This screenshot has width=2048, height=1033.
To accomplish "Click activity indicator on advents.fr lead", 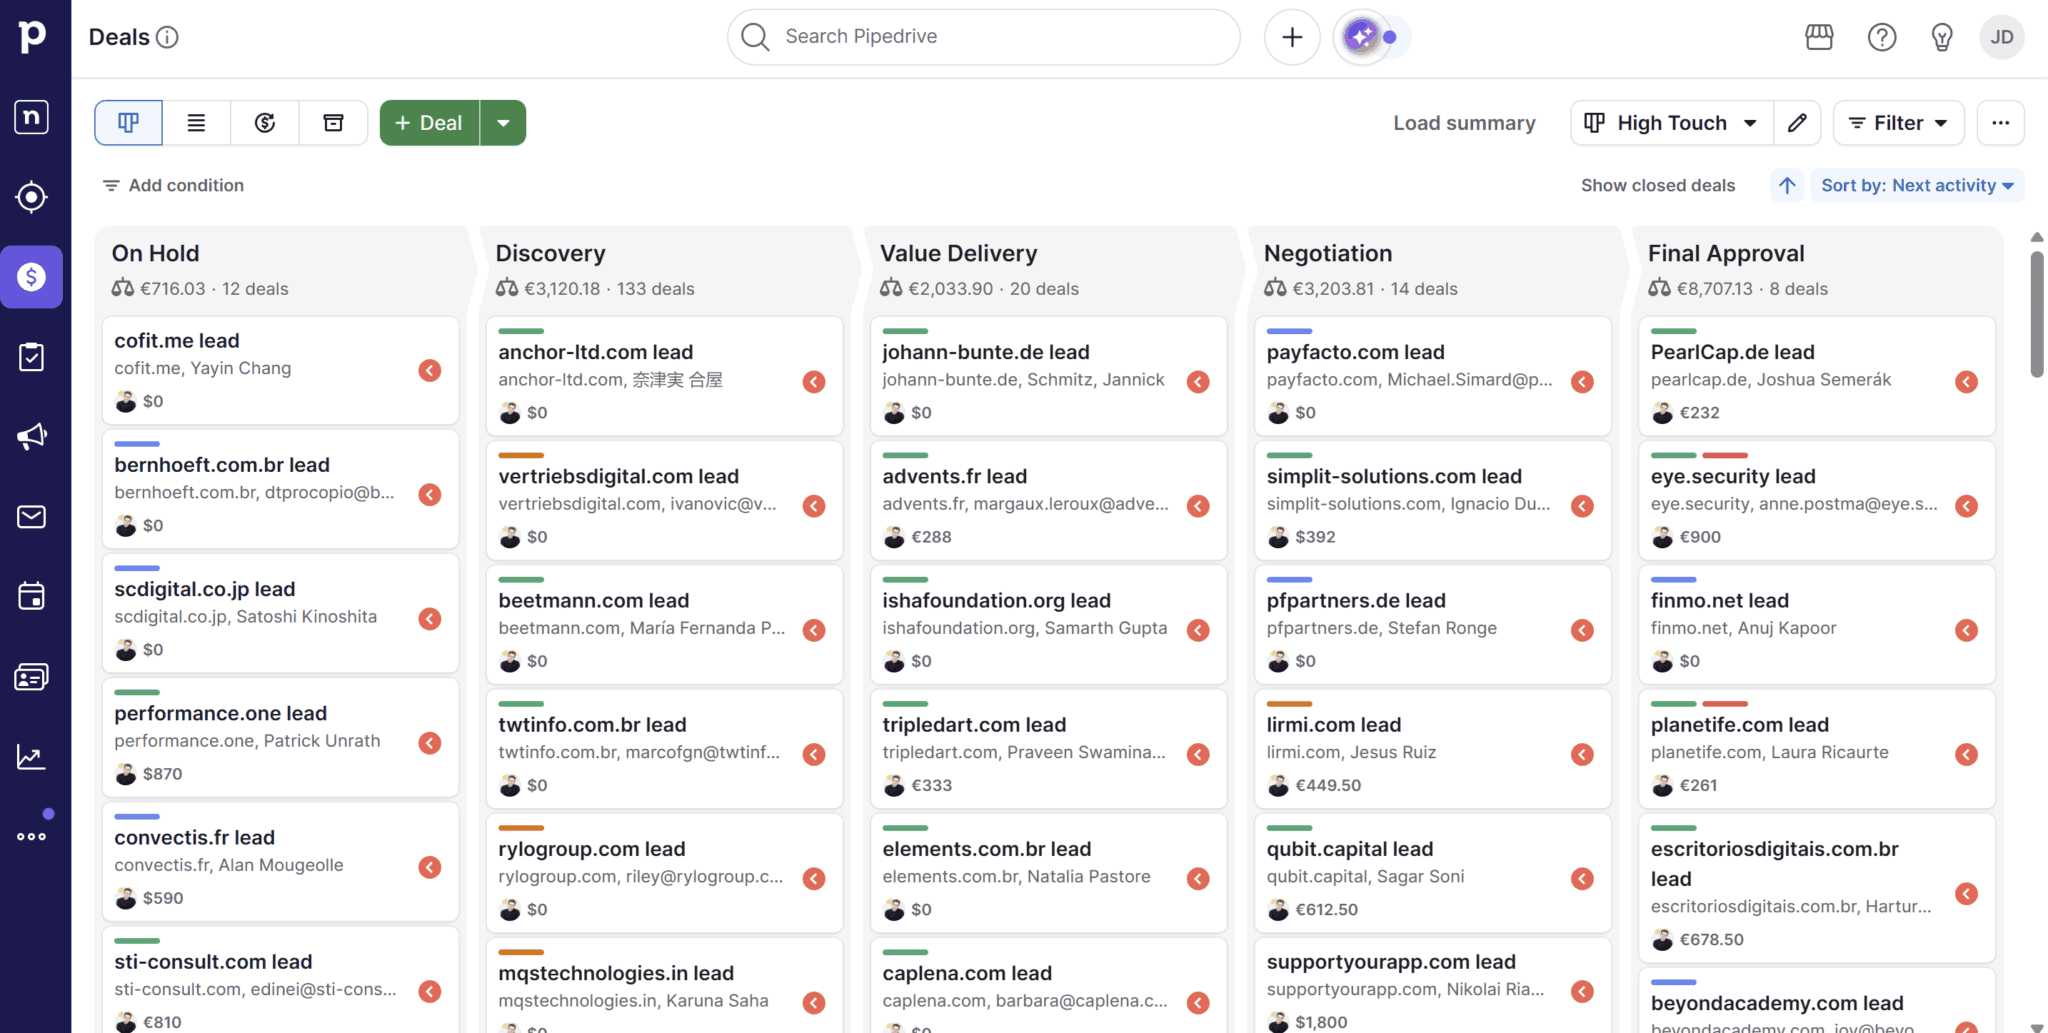I will pyautogui.click(x=1198, y=506).
